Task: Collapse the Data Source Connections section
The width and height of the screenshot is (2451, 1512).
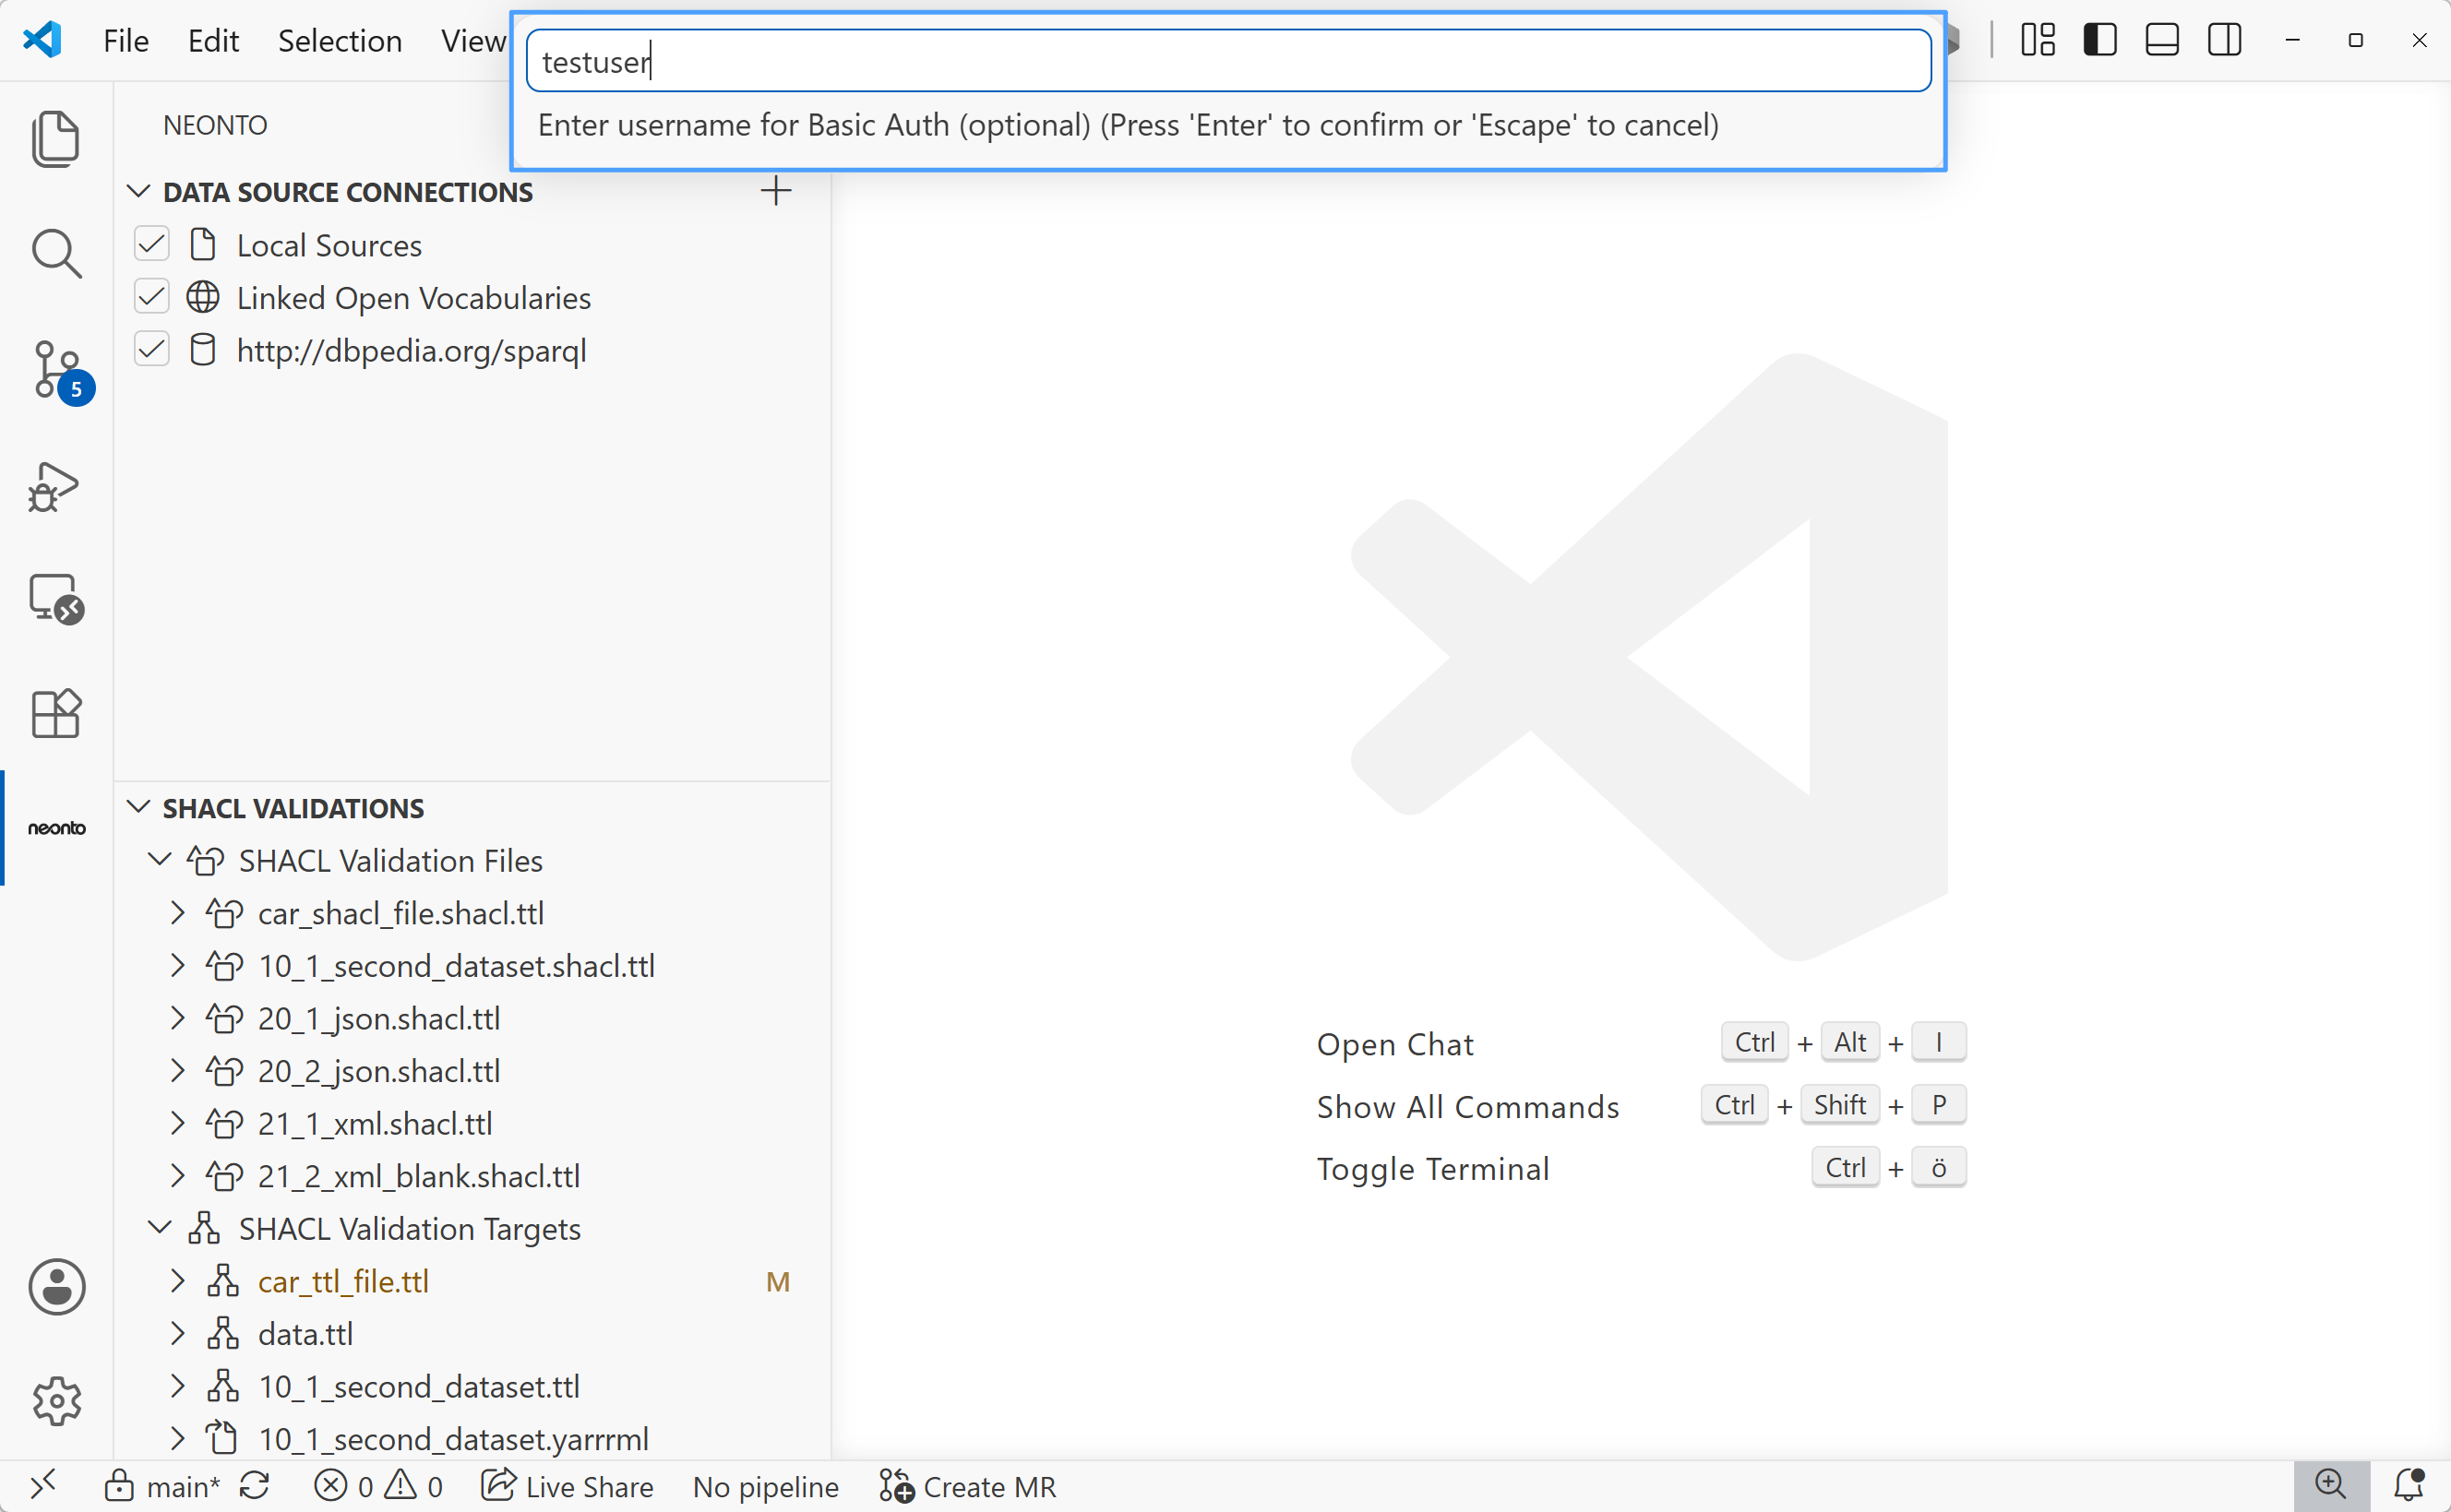Action: (139, 191)
